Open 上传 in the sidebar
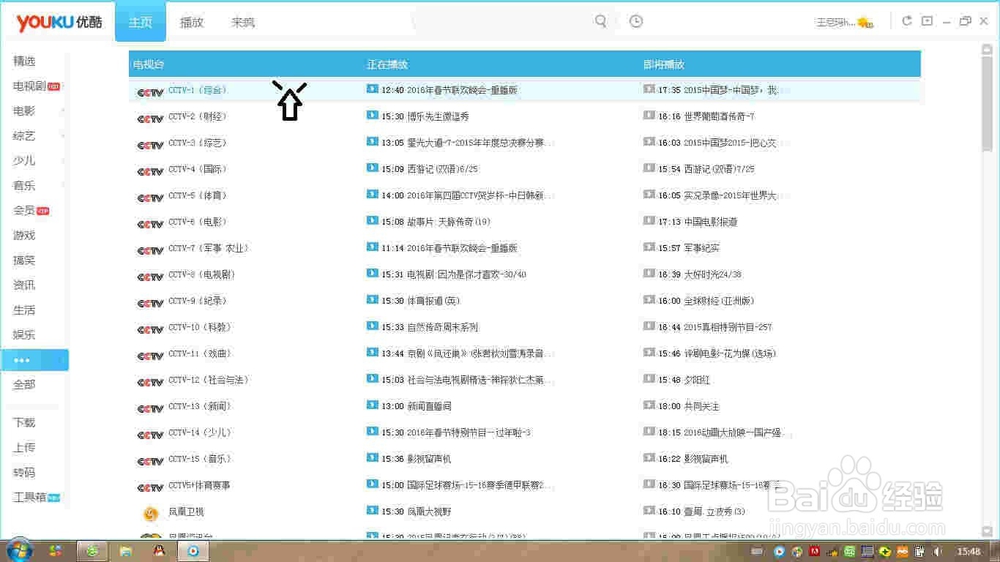 24,448
